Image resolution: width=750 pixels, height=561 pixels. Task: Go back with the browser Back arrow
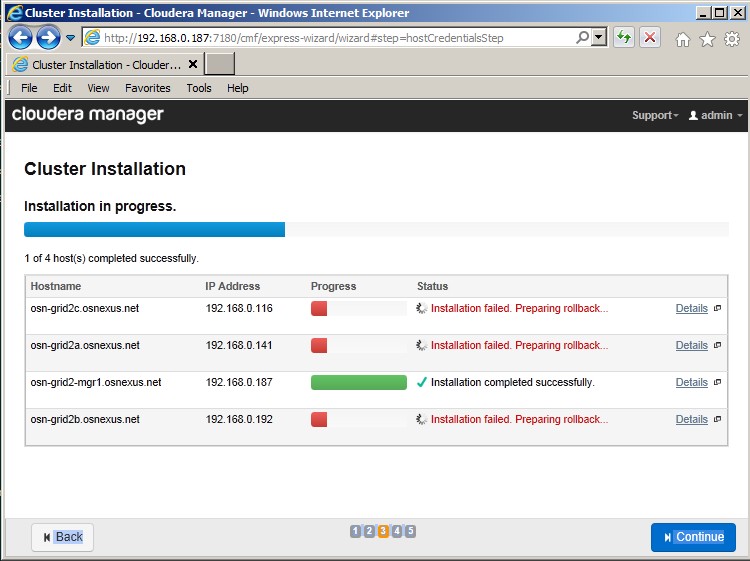[x=21, y=37]
